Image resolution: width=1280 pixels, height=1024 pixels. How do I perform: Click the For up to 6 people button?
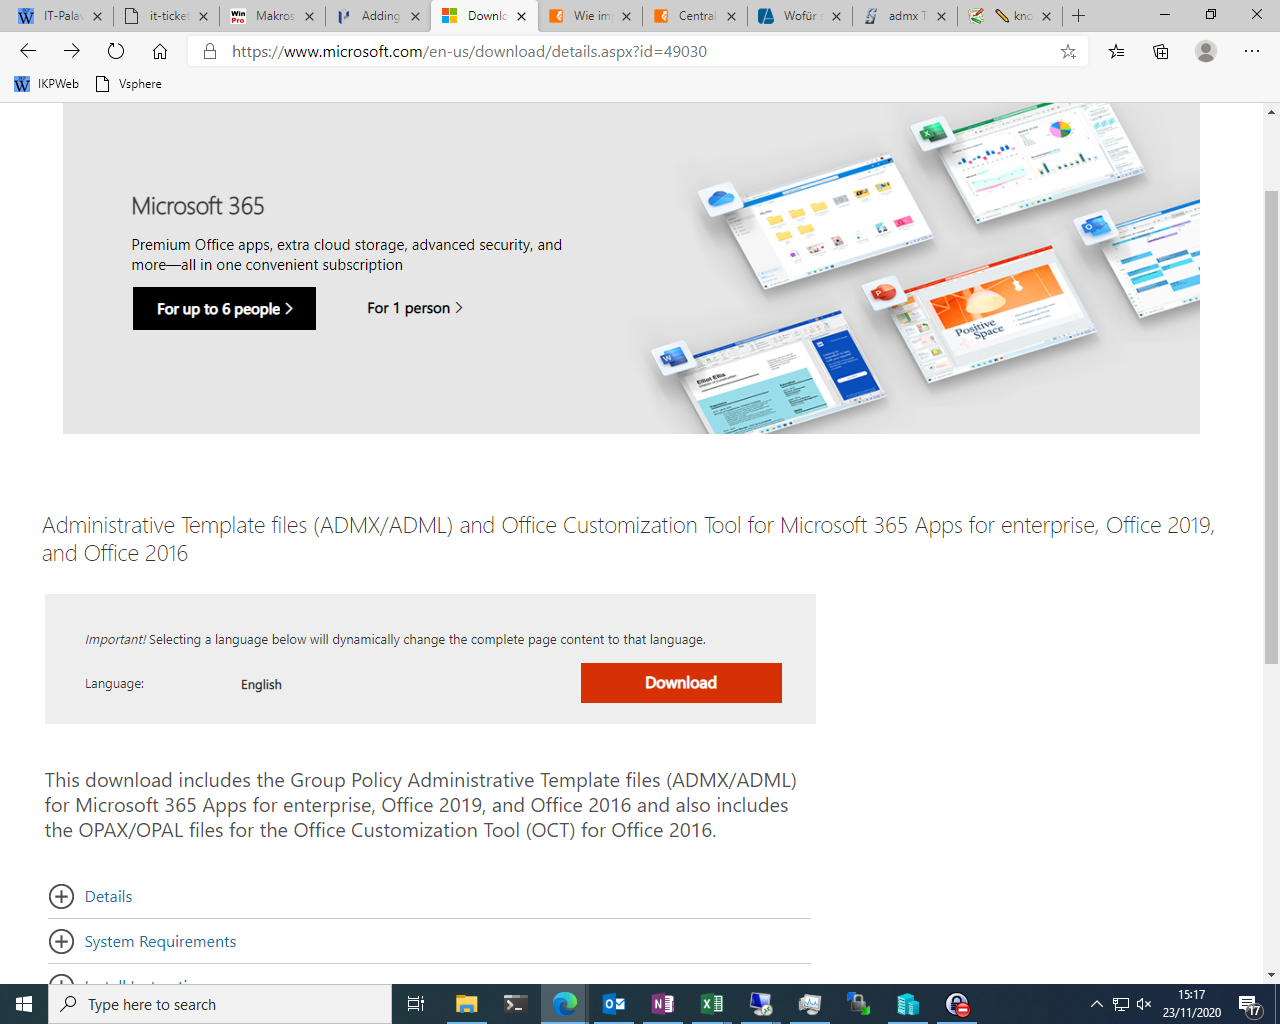[224, 309]
